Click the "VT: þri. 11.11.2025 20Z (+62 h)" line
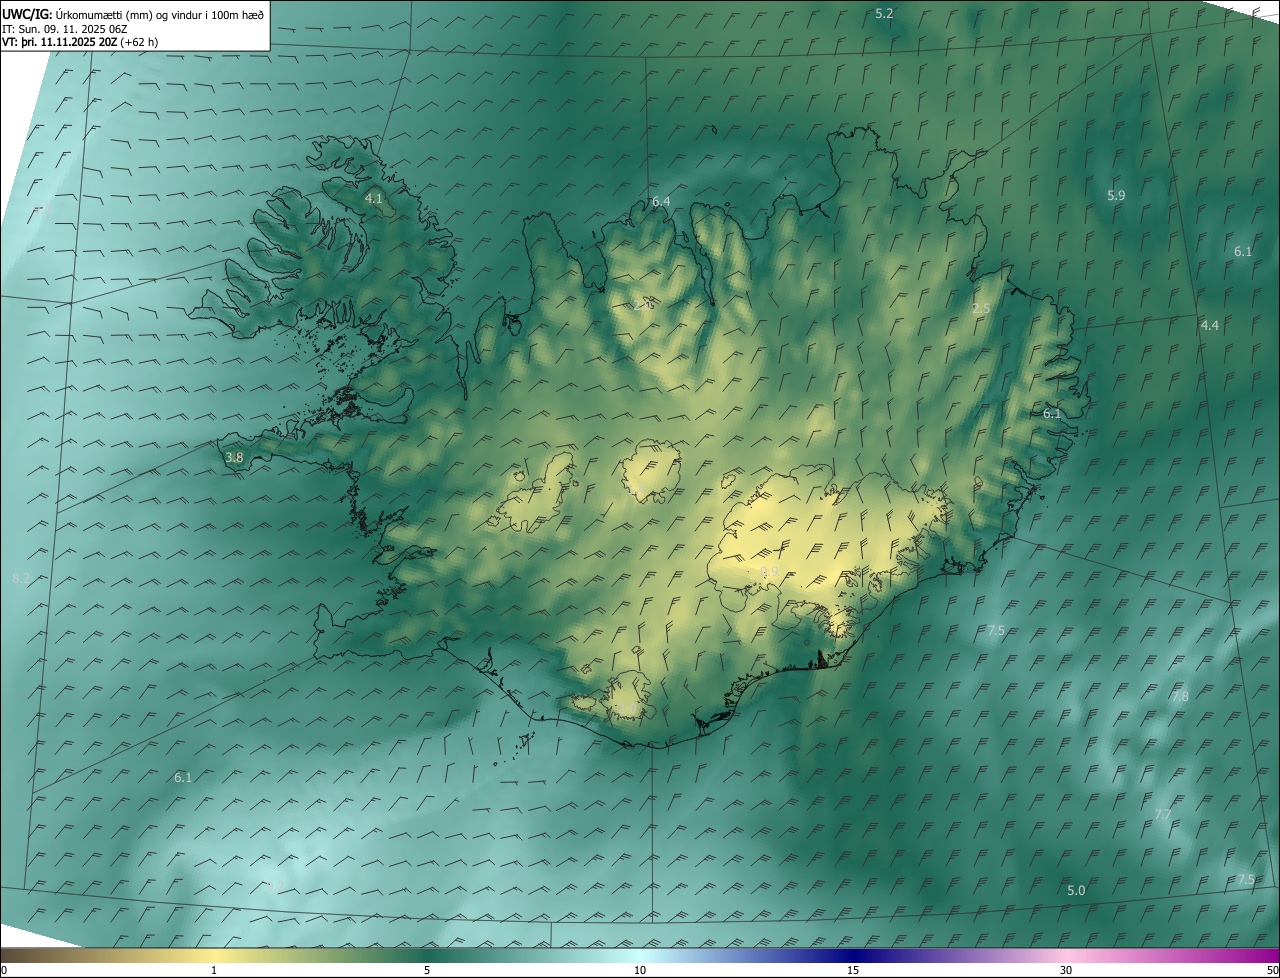Screen dimensions: 1280x978 pos(80,42)
